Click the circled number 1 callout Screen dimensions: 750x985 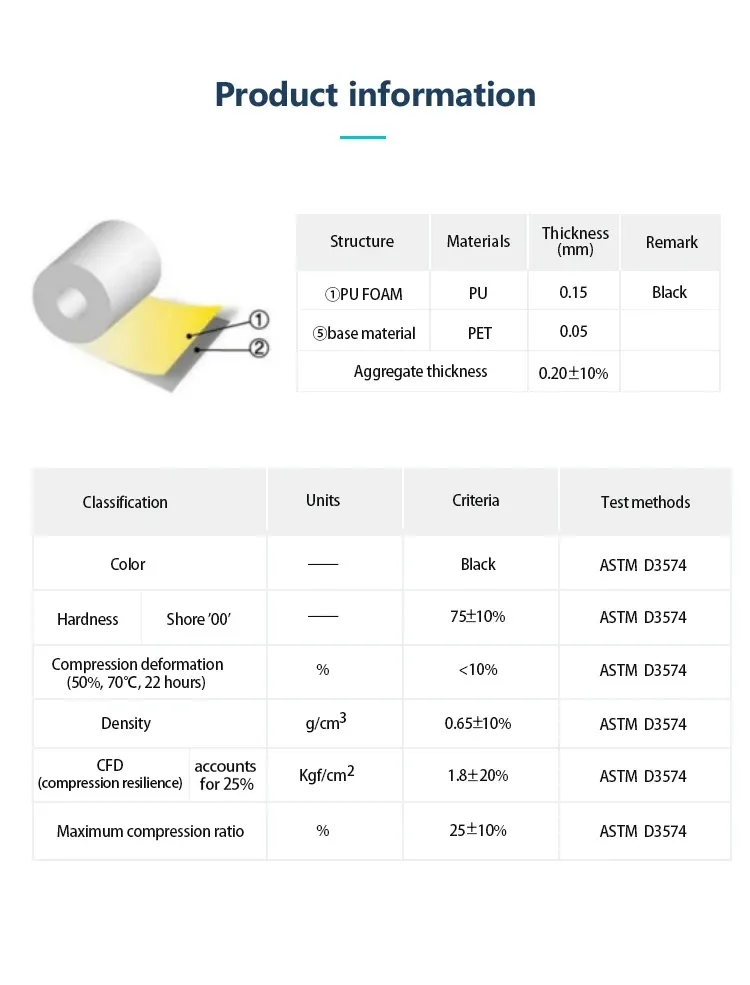257,320
